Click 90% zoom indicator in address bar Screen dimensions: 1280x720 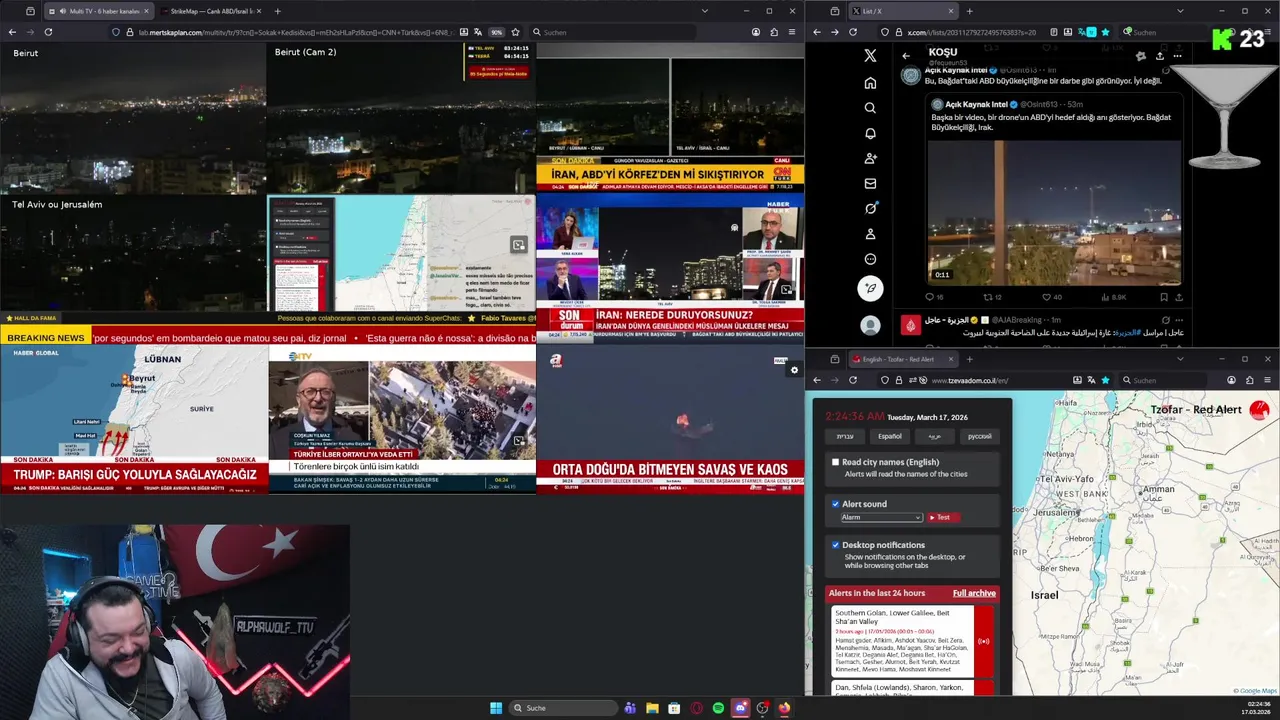coord(496,32)
